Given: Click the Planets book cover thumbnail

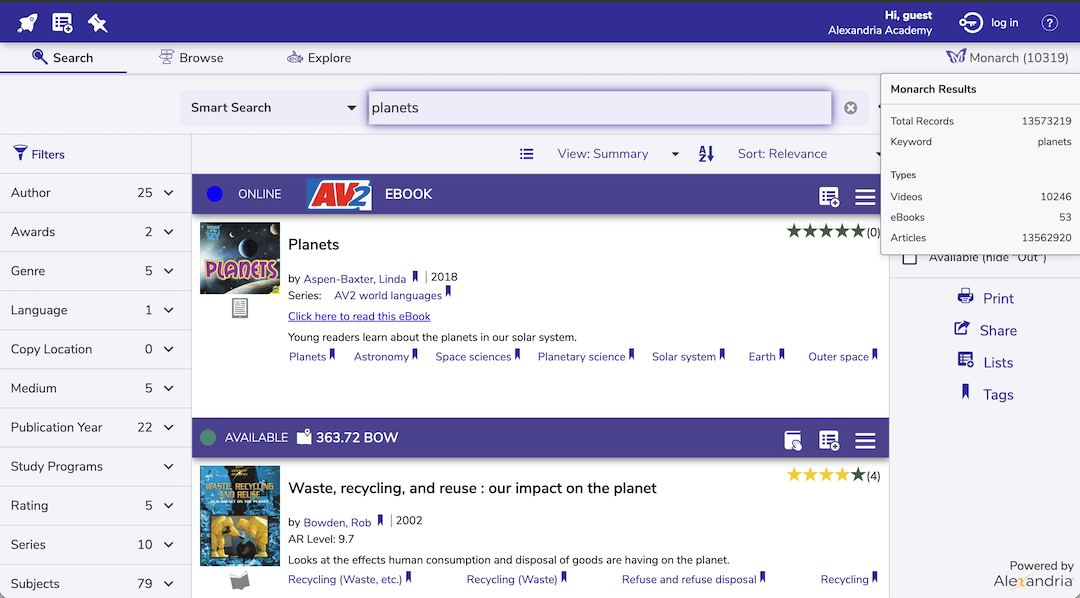Looking at the screenshot, I should (240, 258).
